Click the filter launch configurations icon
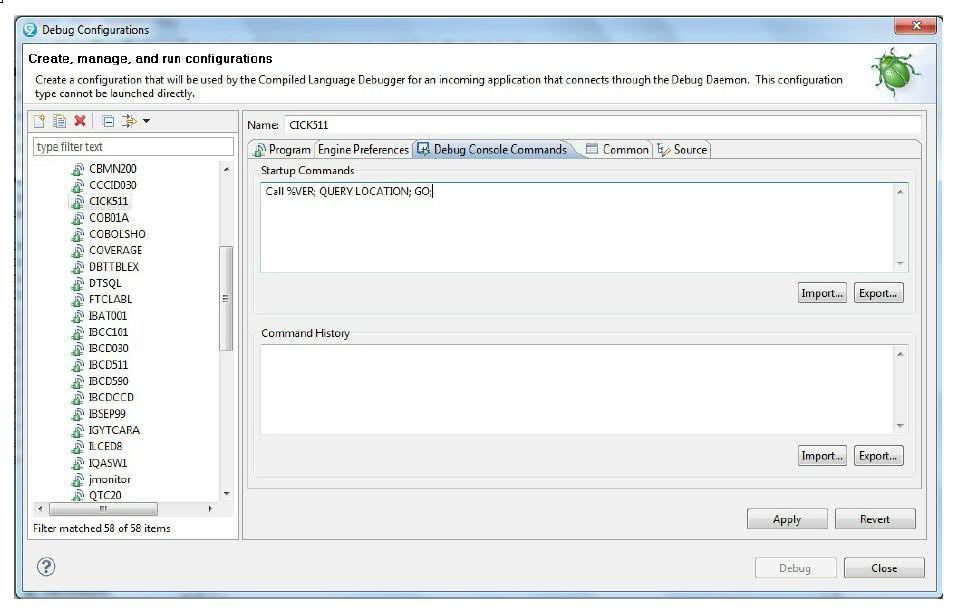 pos(129,121)
